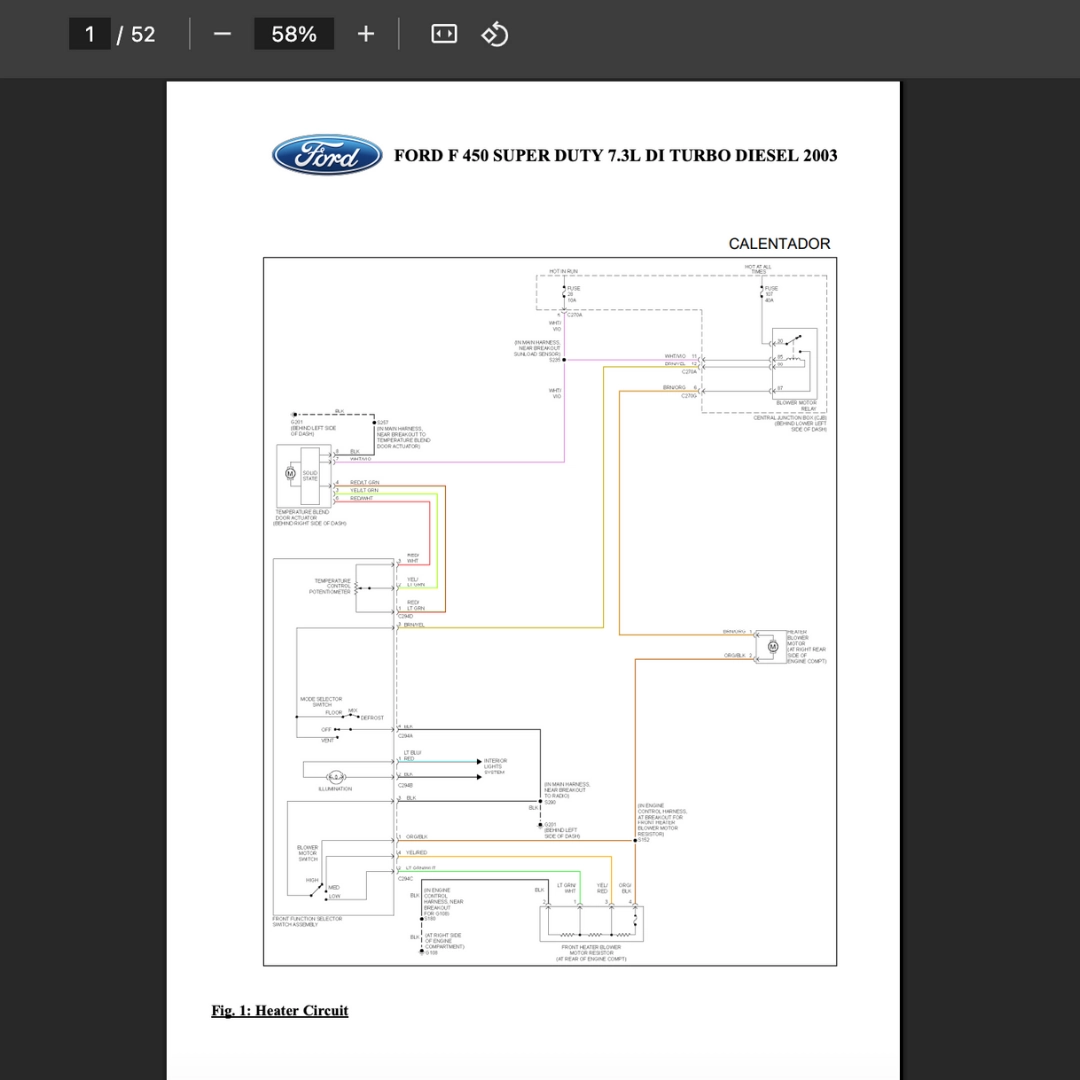The image size is (1080, 1080).
Task: Click the 'BLOWER MOTOR SWITCH' label
Action: point(308,853)
